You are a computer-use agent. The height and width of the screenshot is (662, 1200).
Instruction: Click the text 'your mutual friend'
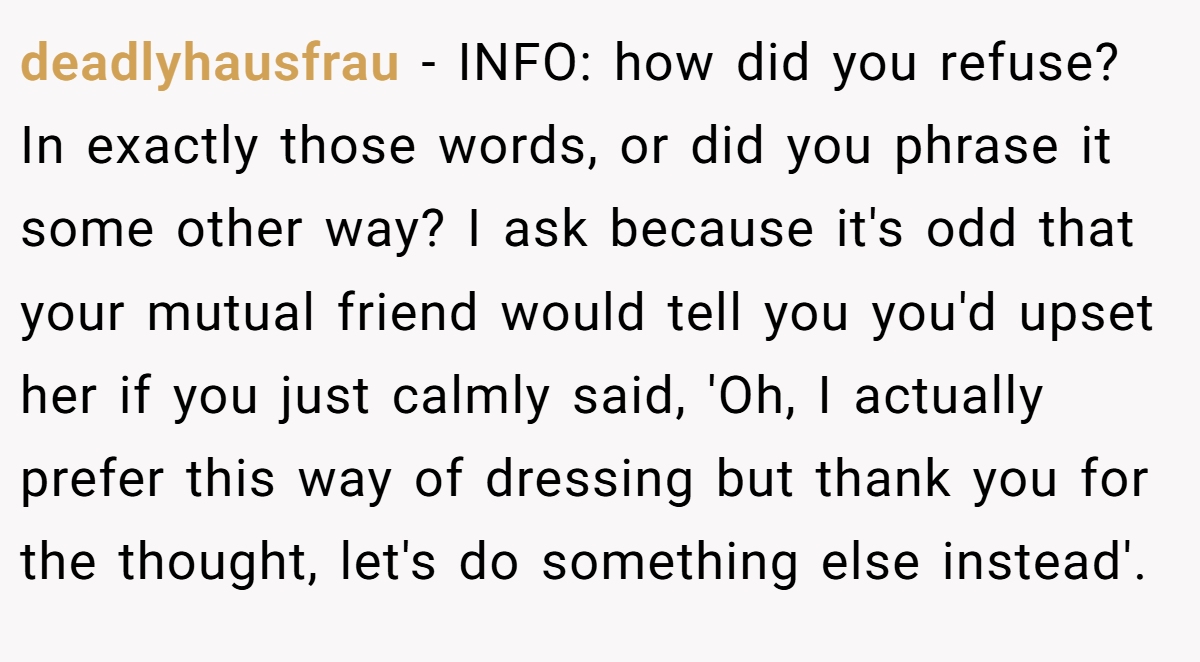click(250, 314)
